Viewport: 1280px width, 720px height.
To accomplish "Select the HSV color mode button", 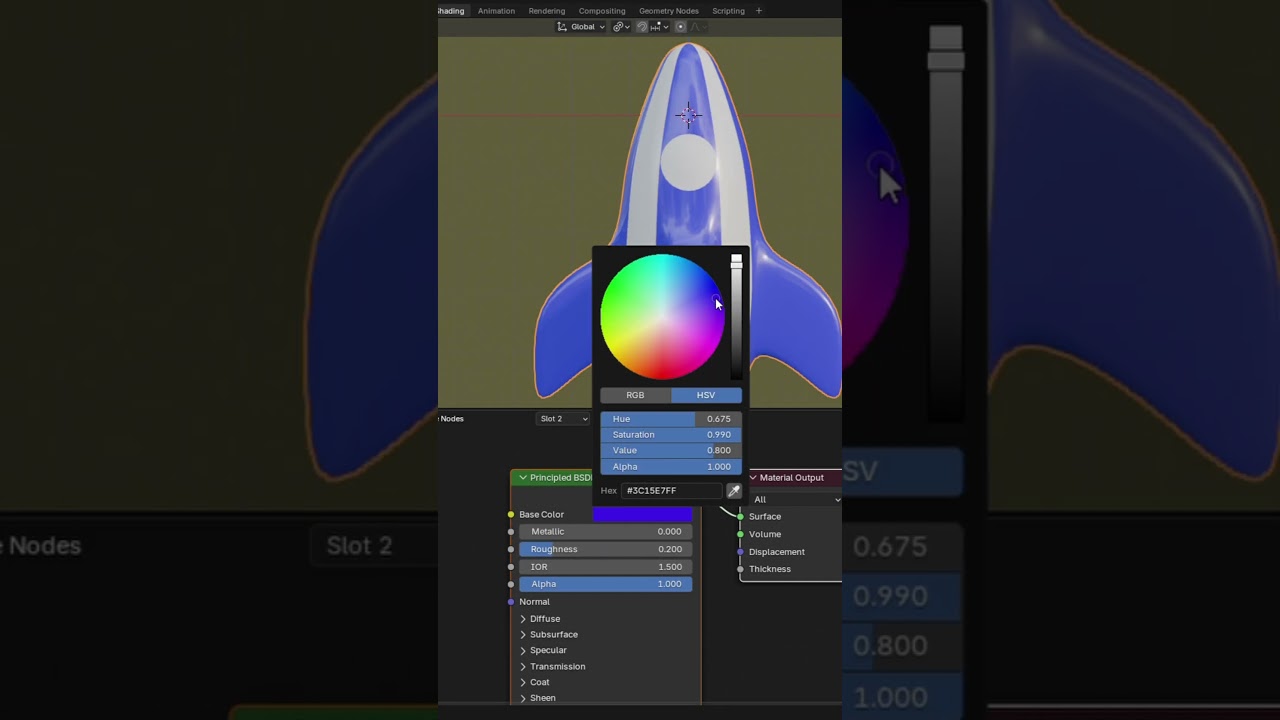I will pyautogui.click(x=706, y=395).
